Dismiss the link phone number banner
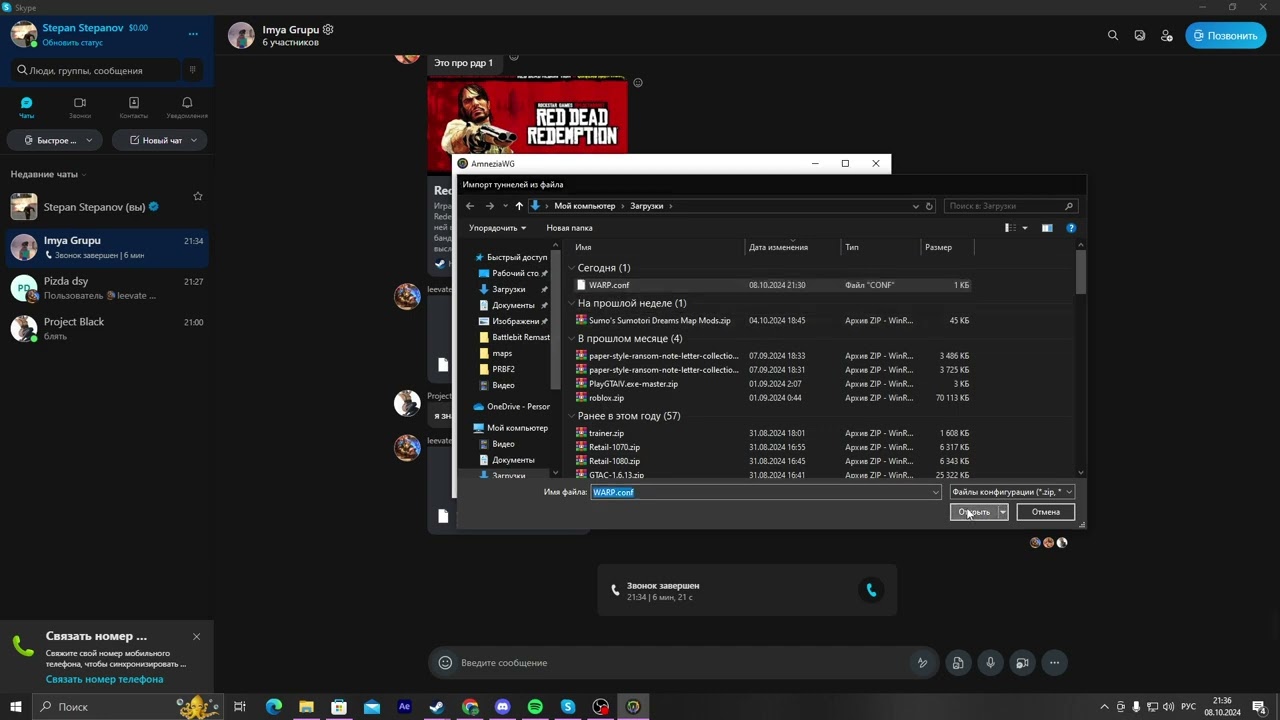The width and height of the screenshot is (1280, 720). [x=196, y=636]
